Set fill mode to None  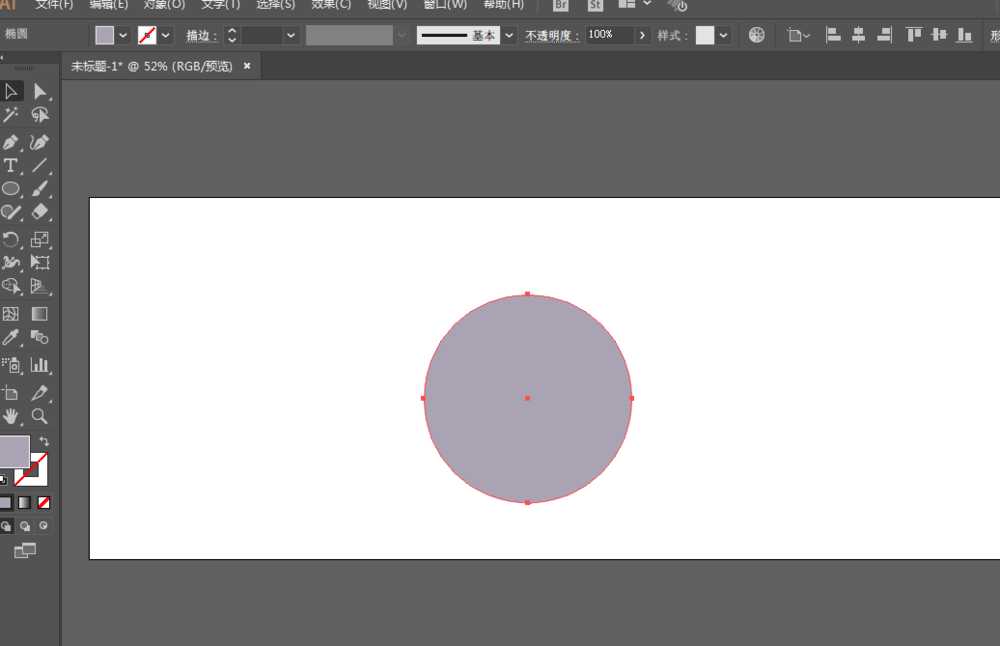pyautogui.click(x=43, y=503)
